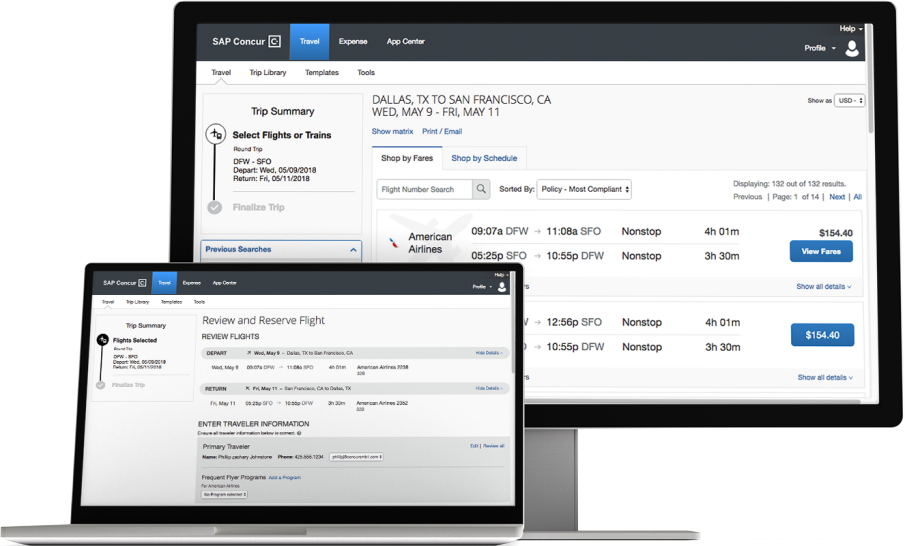Select the Shop by Fares tab

(x=407, y=158)
